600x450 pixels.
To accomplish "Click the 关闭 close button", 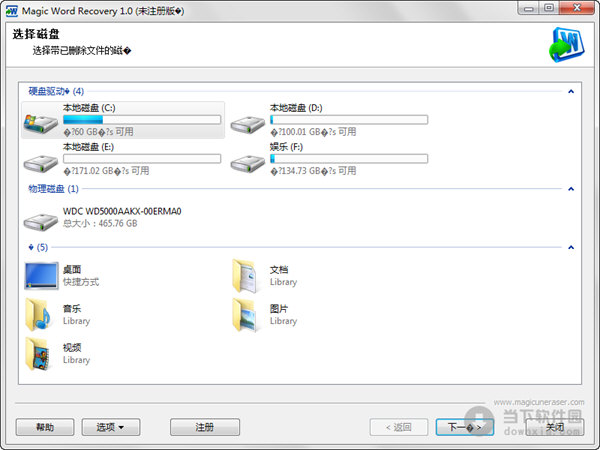I will point(554,427).
